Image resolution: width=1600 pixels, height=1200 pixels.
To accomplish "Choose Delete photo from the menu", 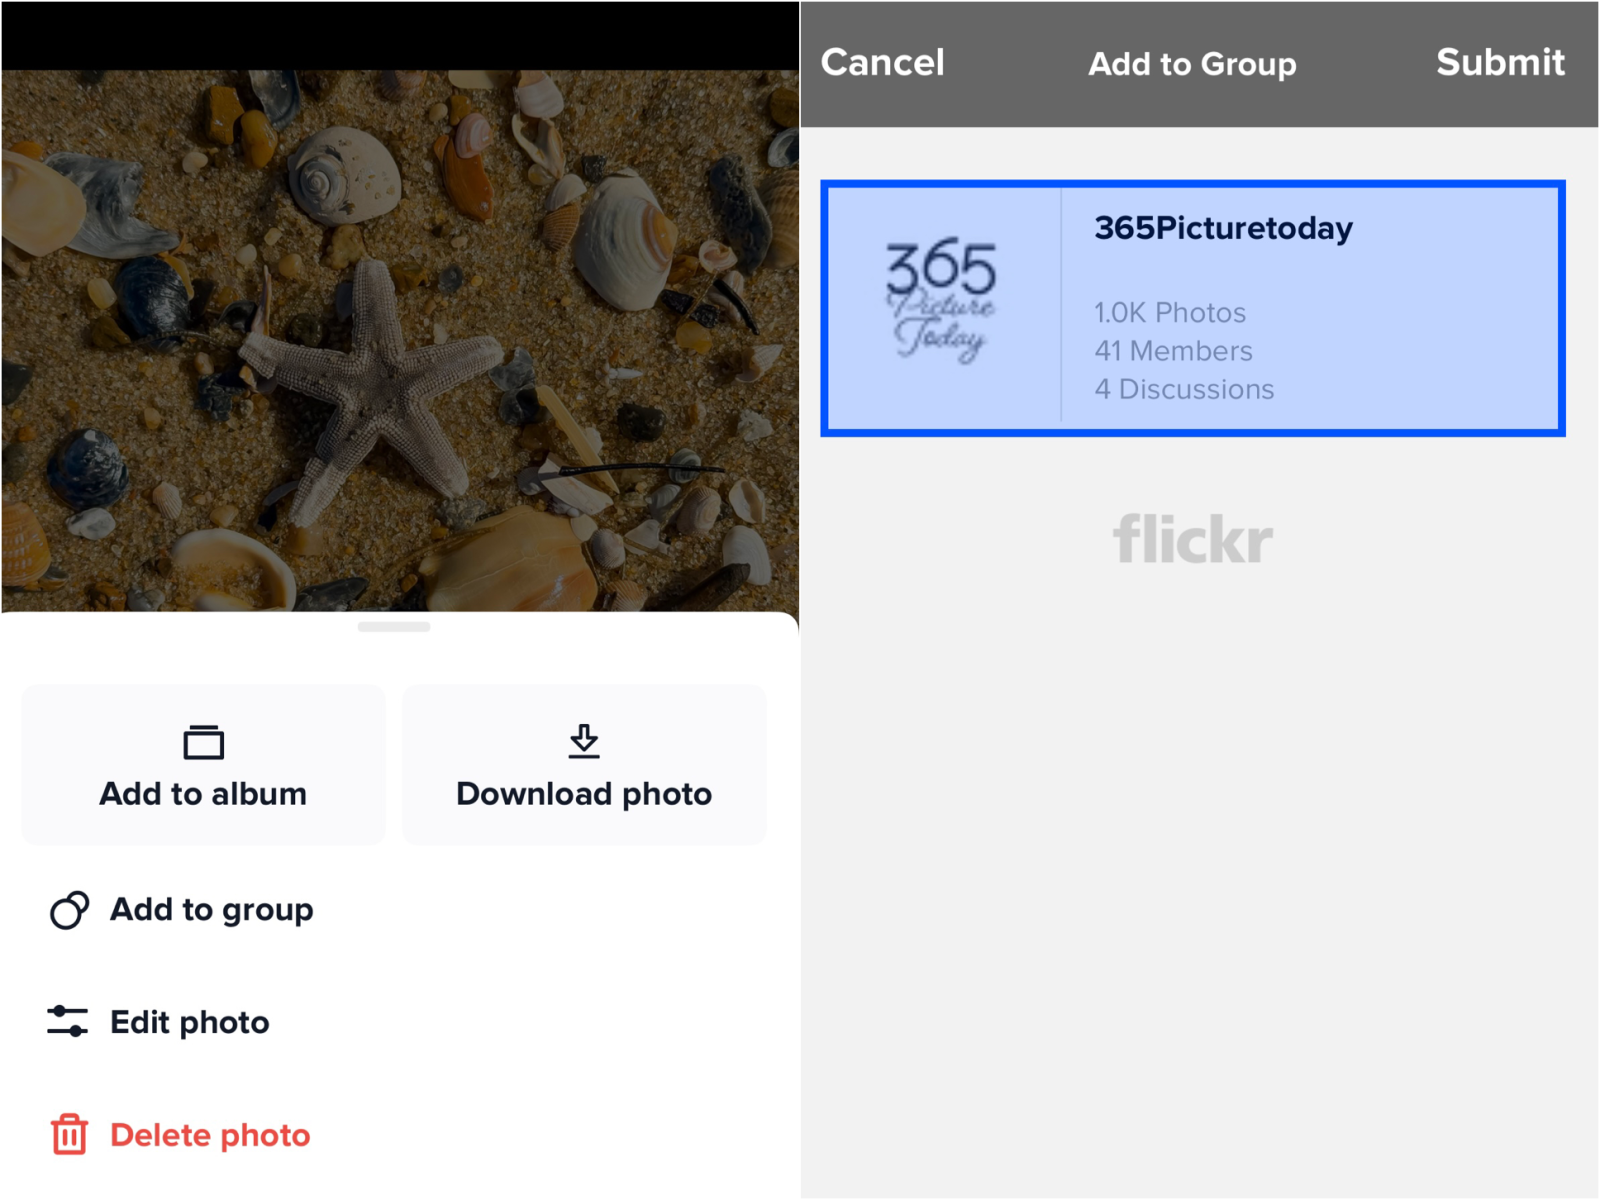I will [209, 1134].
